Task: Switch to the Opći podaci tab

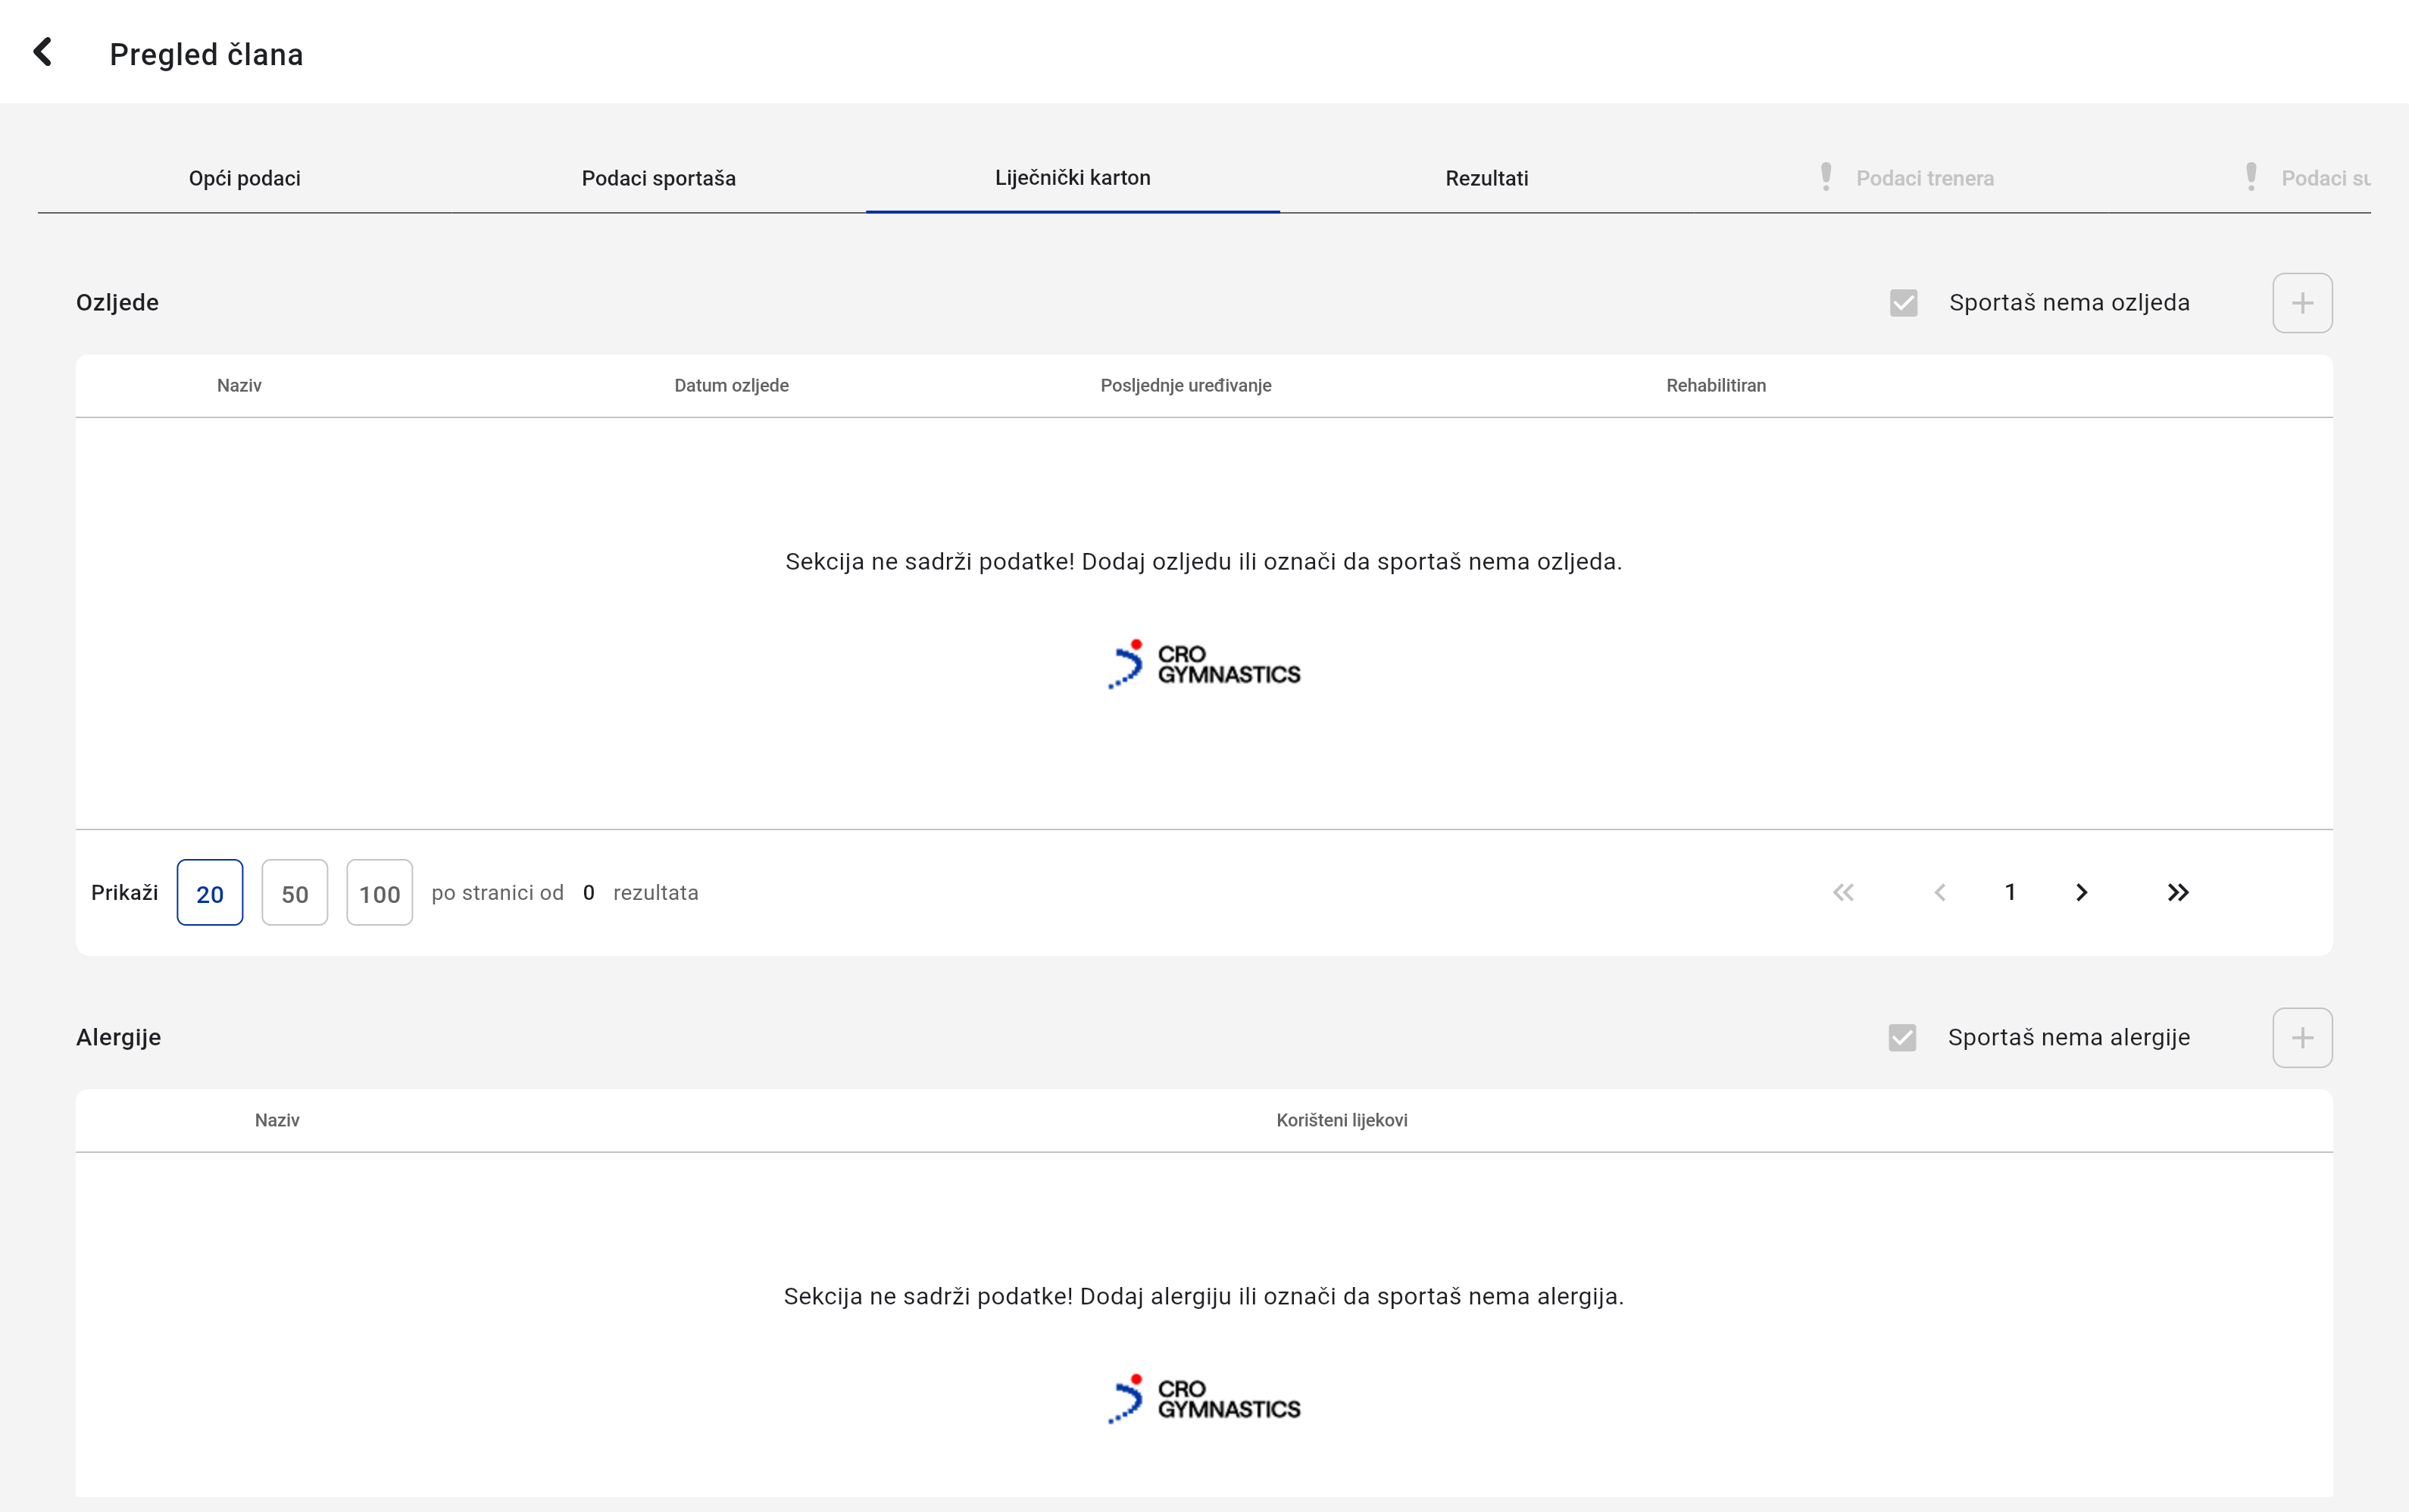Action: (245, 178)
